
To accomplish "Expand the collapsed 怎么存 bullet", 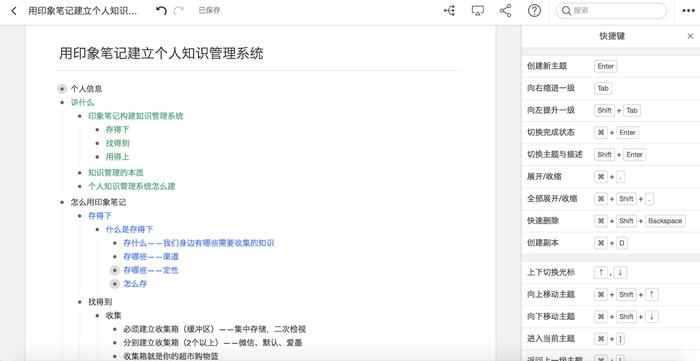I will pos(115,284).
